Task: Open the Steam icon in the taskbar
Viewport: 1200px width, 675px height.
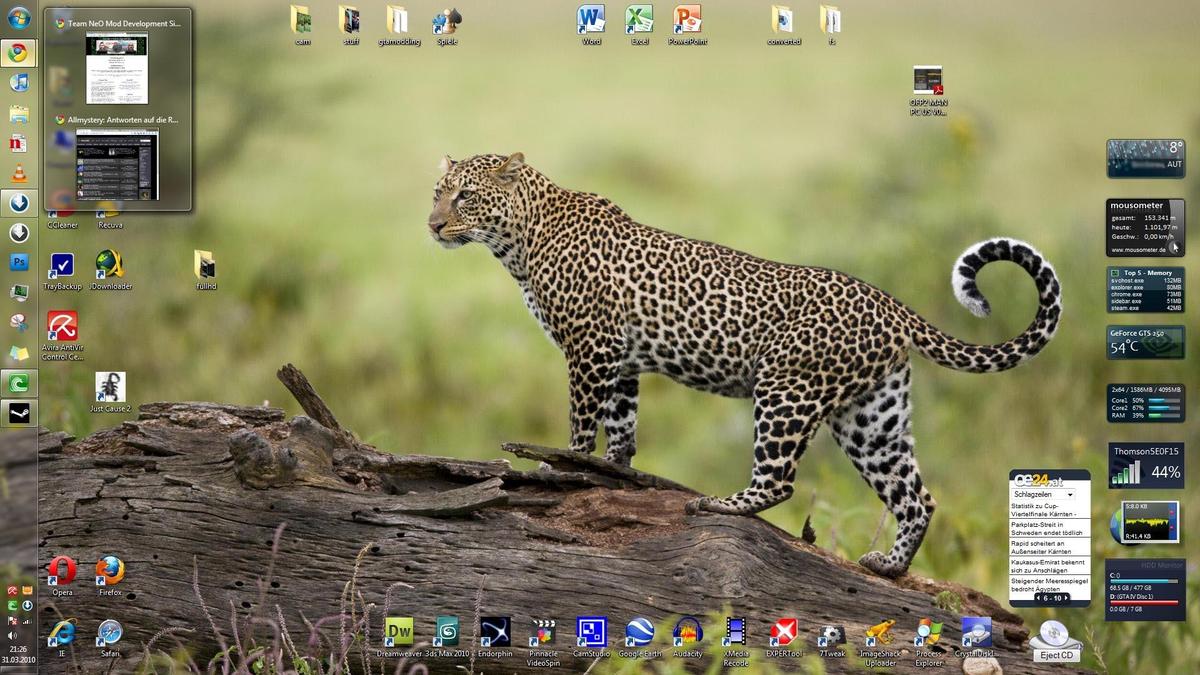Action: click(19, 412)
